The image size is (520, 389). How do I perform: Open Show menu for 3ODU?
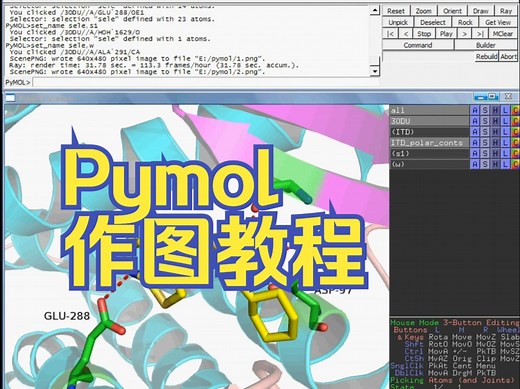coord(485,121)
